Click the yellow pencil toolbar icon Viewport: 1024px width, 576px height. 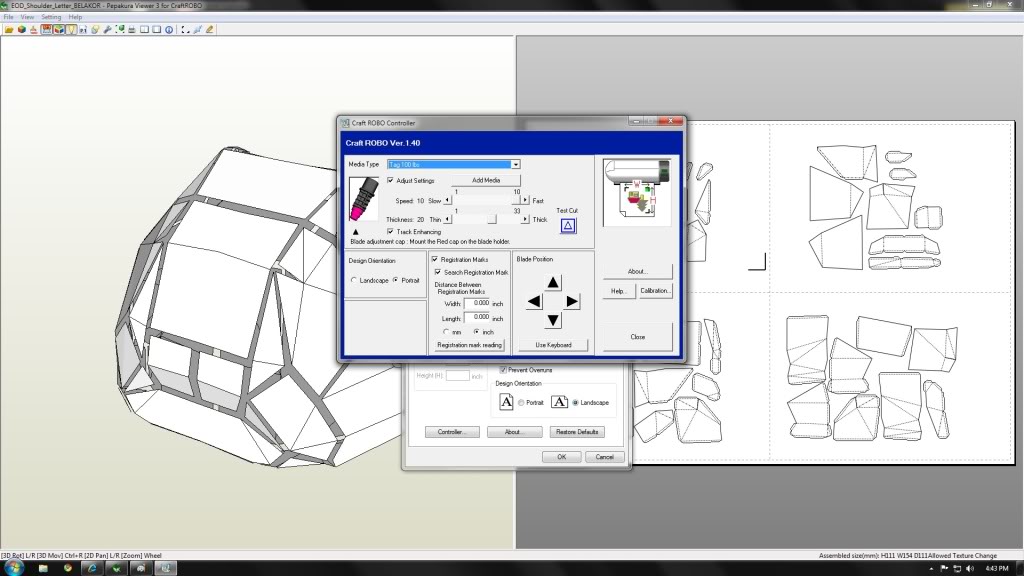[x=210, y=29]
